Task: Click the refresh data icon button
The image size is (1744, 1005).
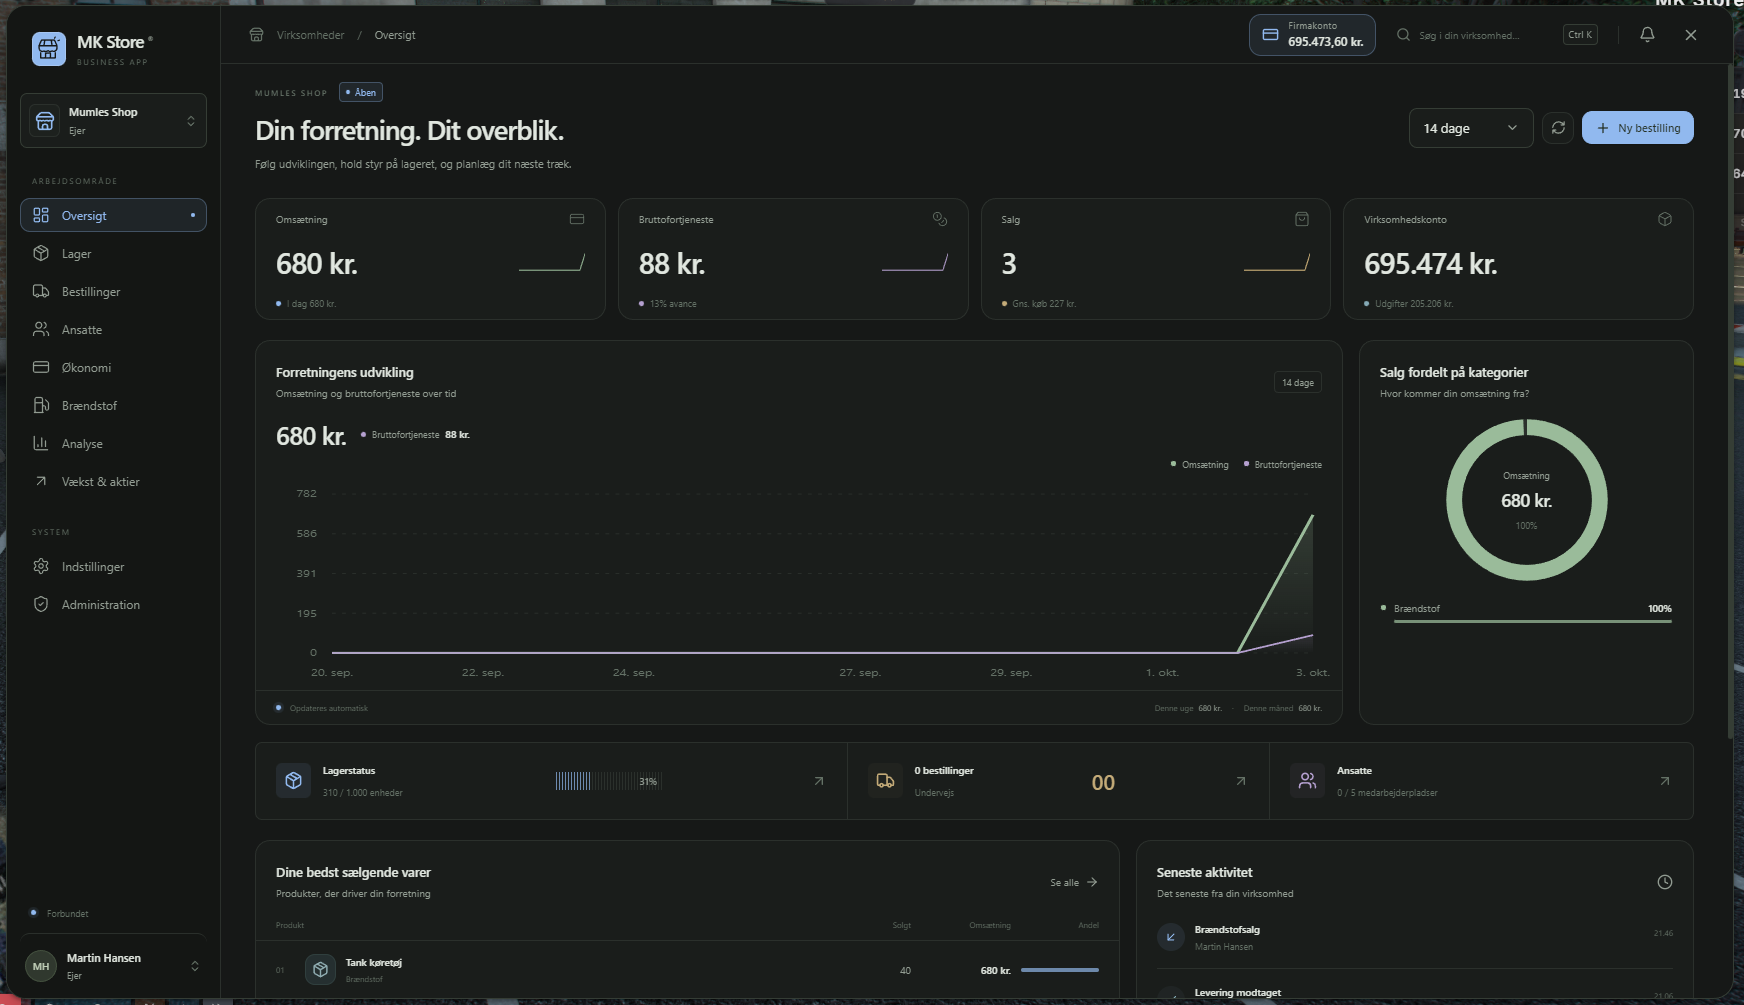Action: pyautogui.click(x=1558, y=128)
